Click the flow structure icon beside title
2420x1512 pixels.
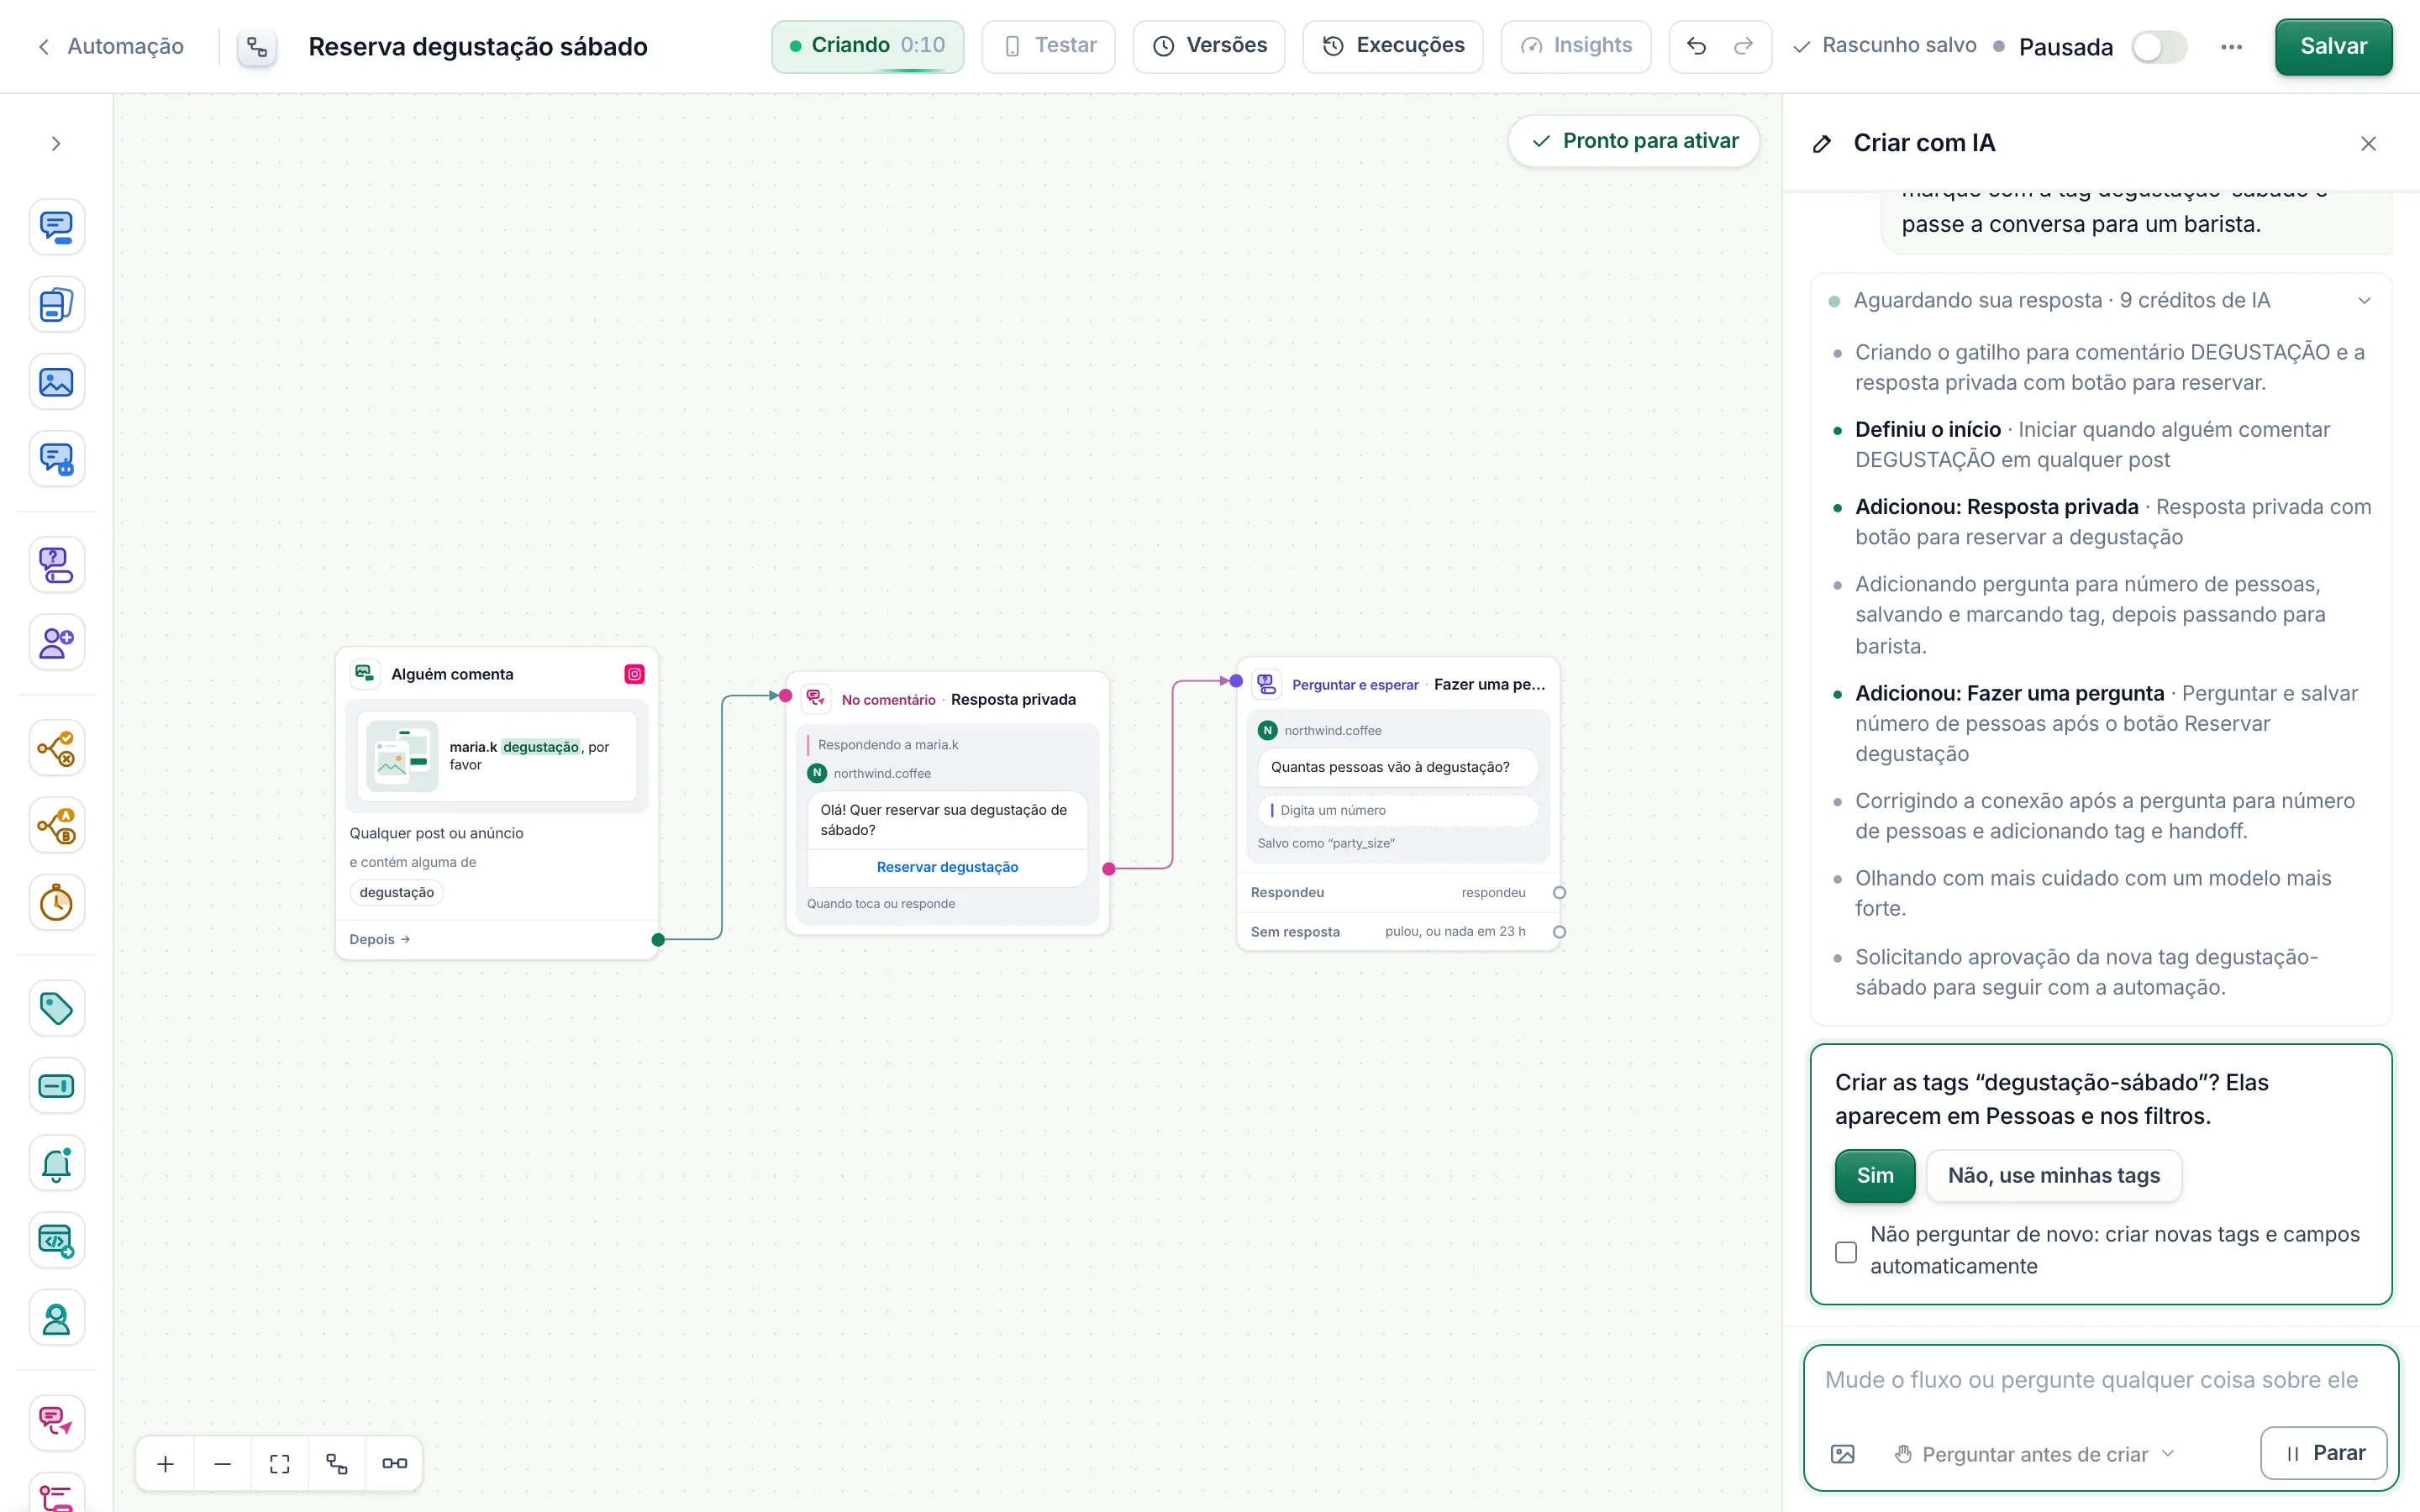click(257, 47)
